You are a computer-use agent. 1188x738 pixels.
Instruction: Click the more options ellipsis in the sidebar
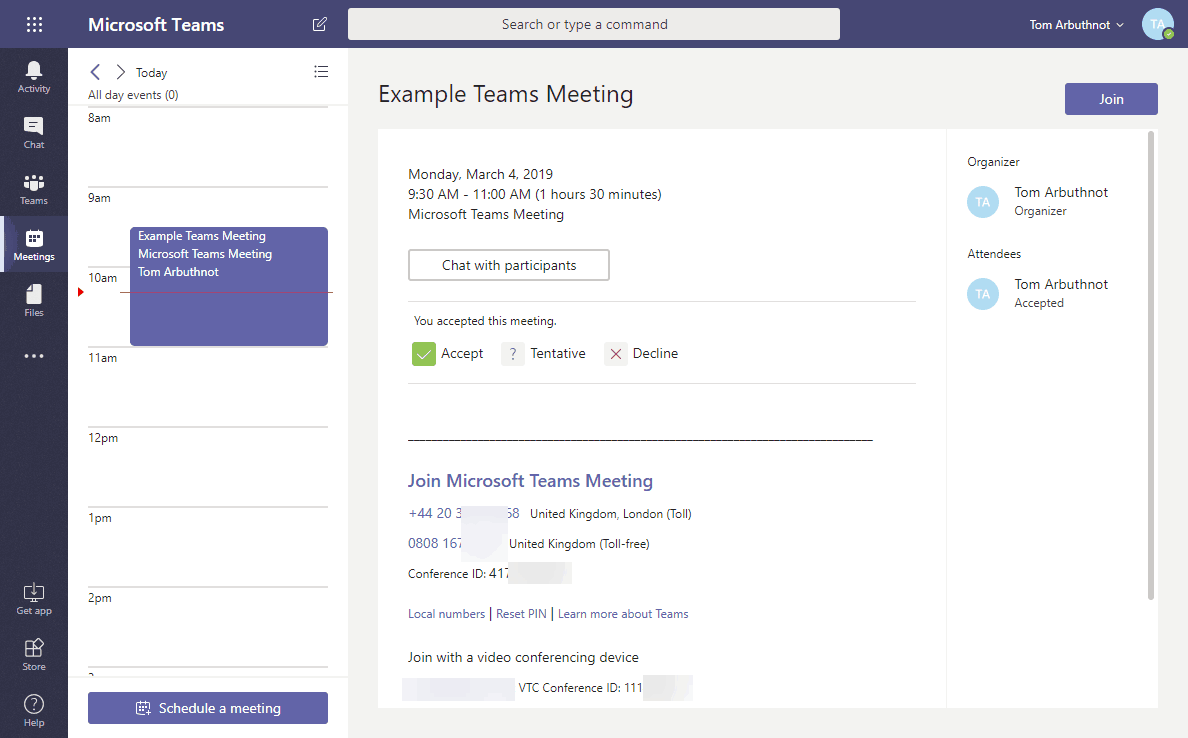(x=33, y=355)
